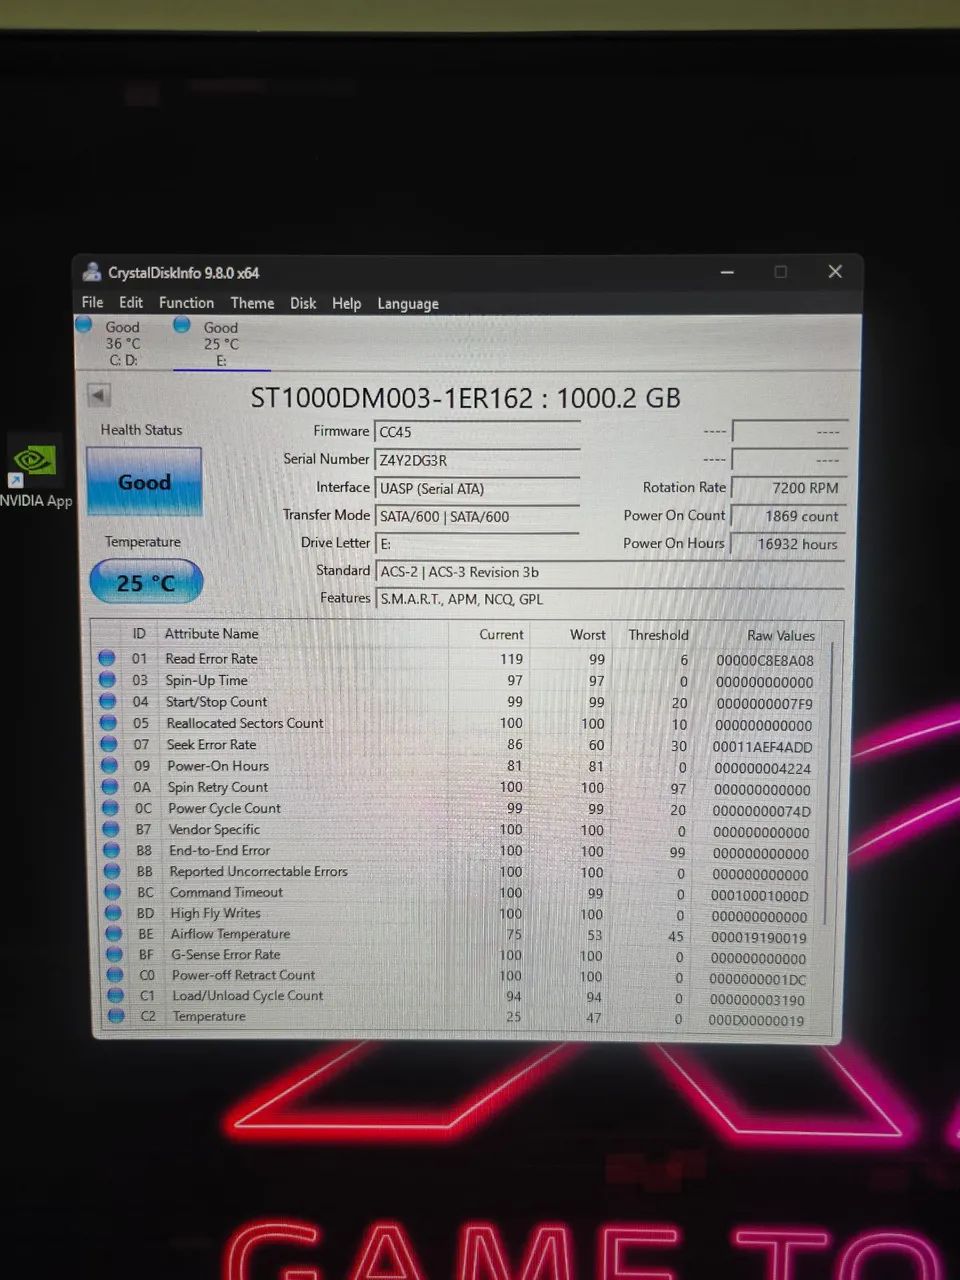This screenshot has height=1280, width=960.
Task: Select the Seek Error Rate attribute name
Action: 211,745
